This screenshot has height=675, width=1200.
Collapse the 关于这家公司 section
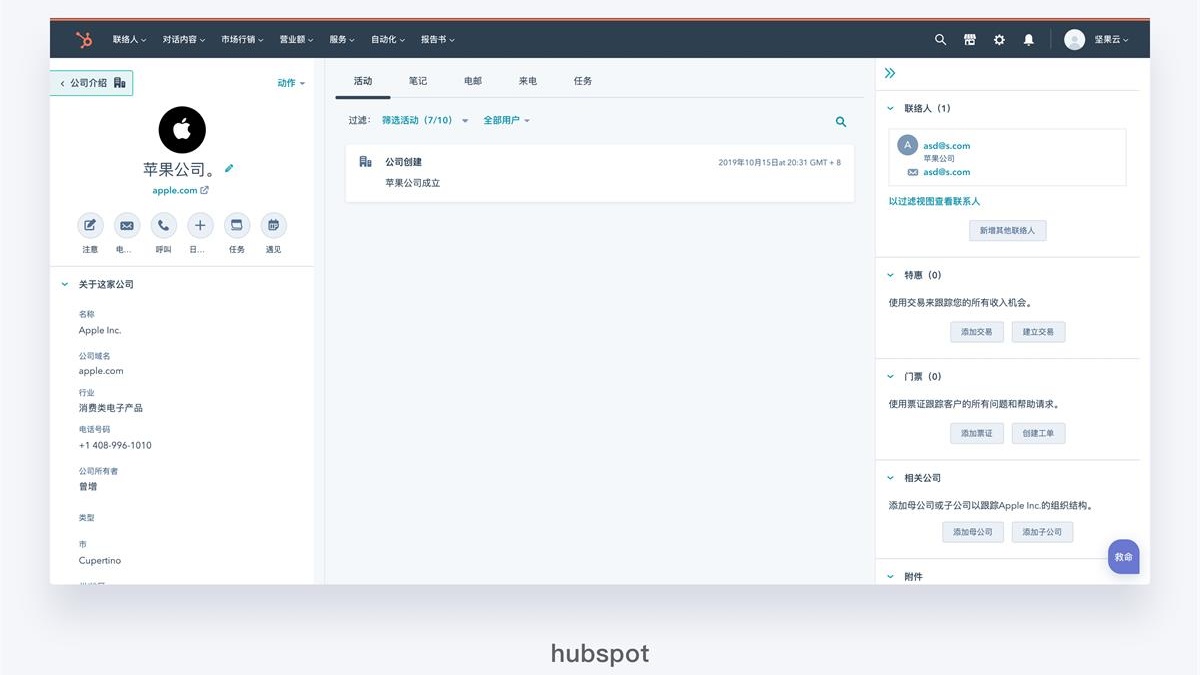[x=66, y=285]
